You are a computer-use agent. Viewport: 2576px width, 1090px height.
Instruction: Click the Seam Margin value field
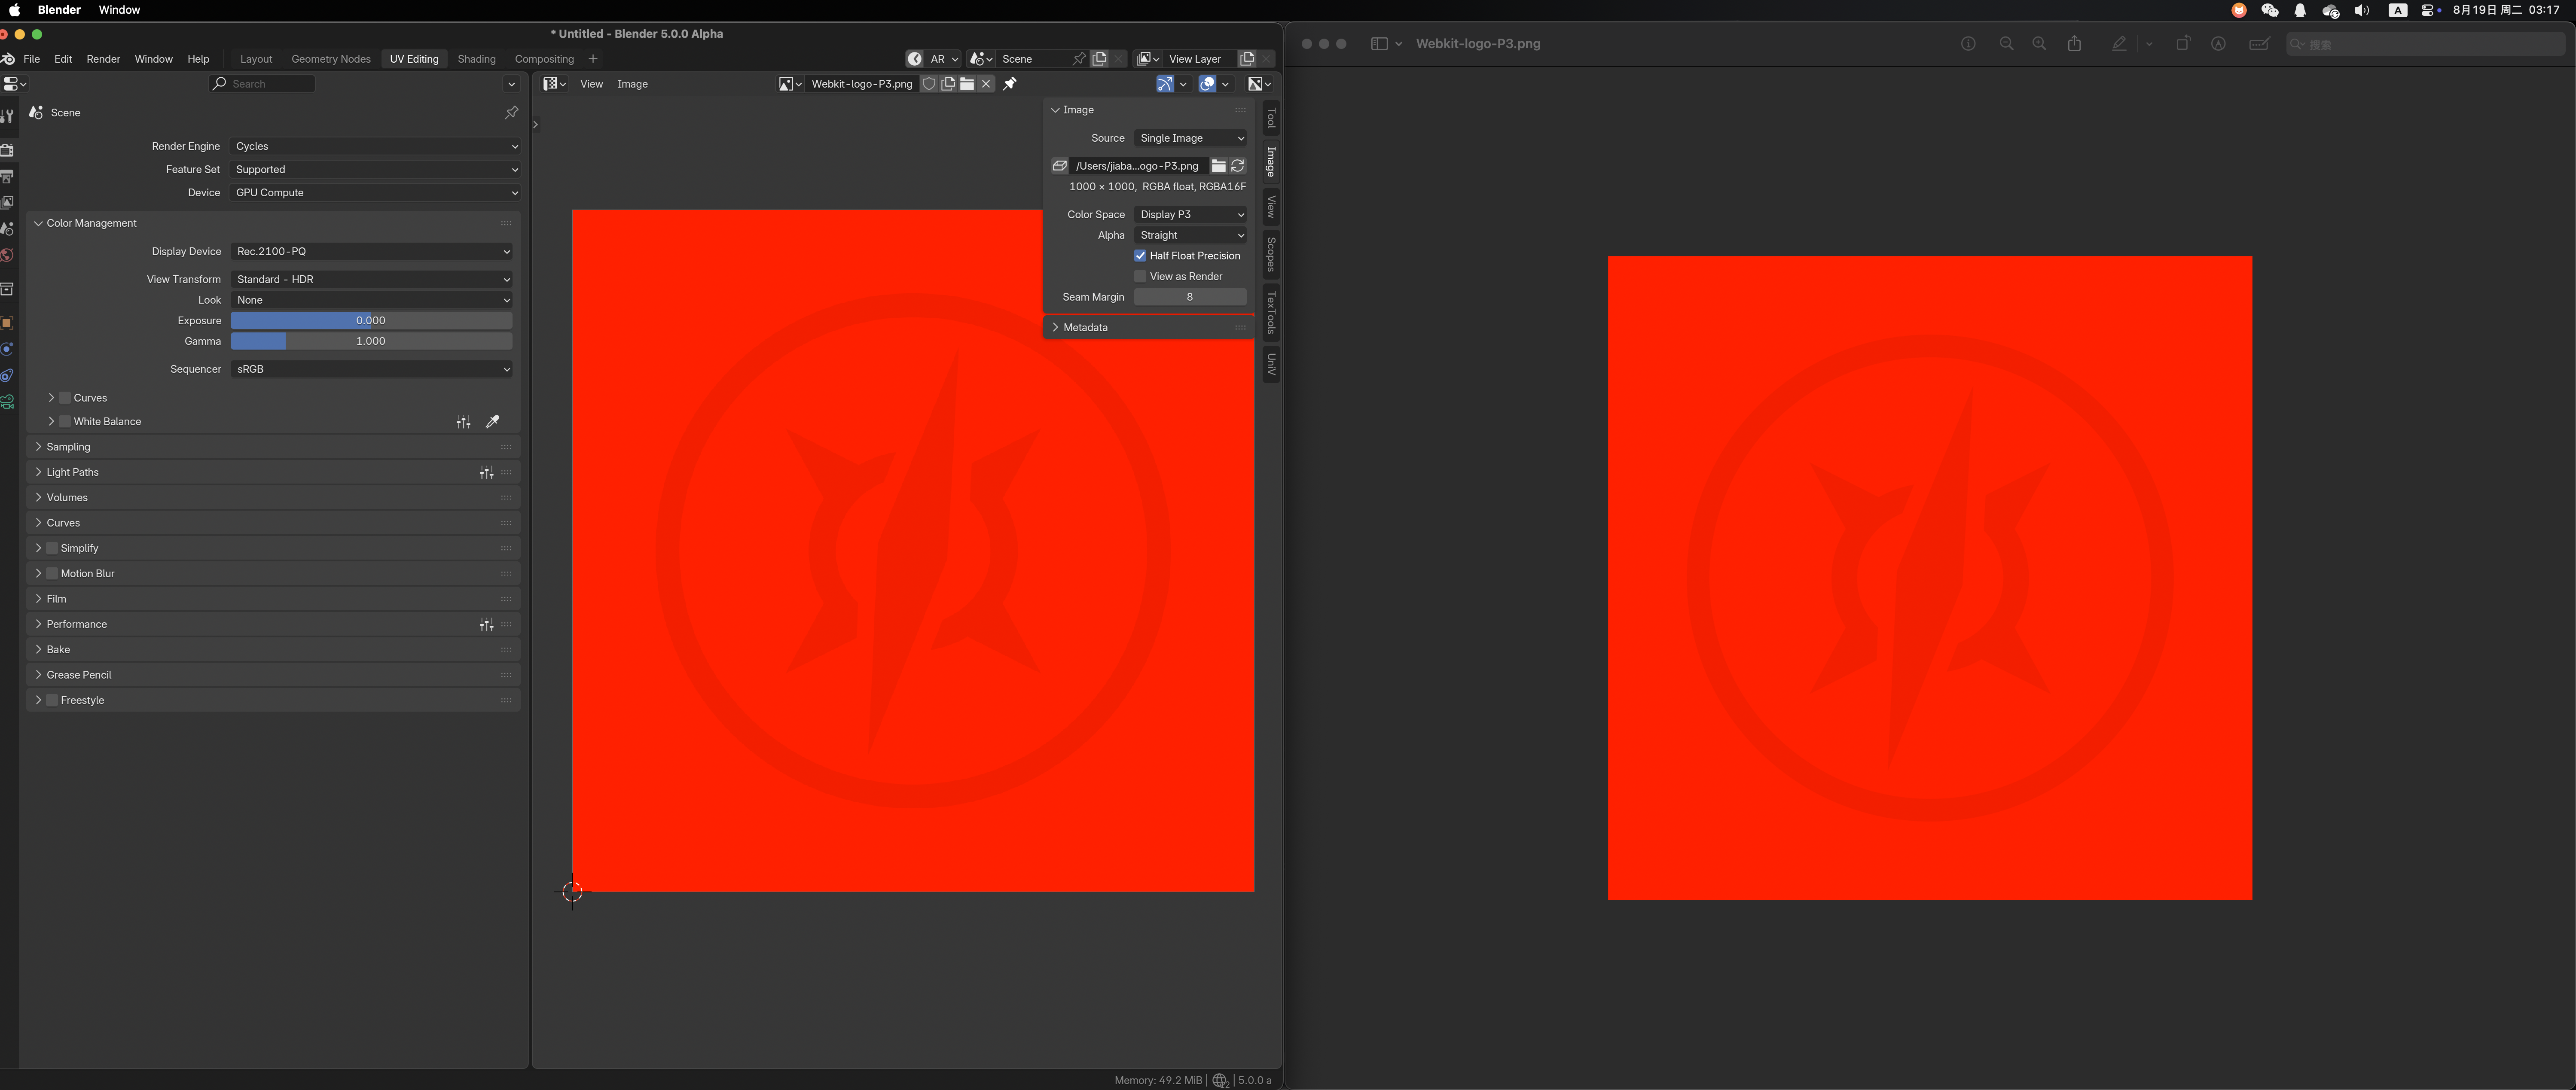(1189, 297)
